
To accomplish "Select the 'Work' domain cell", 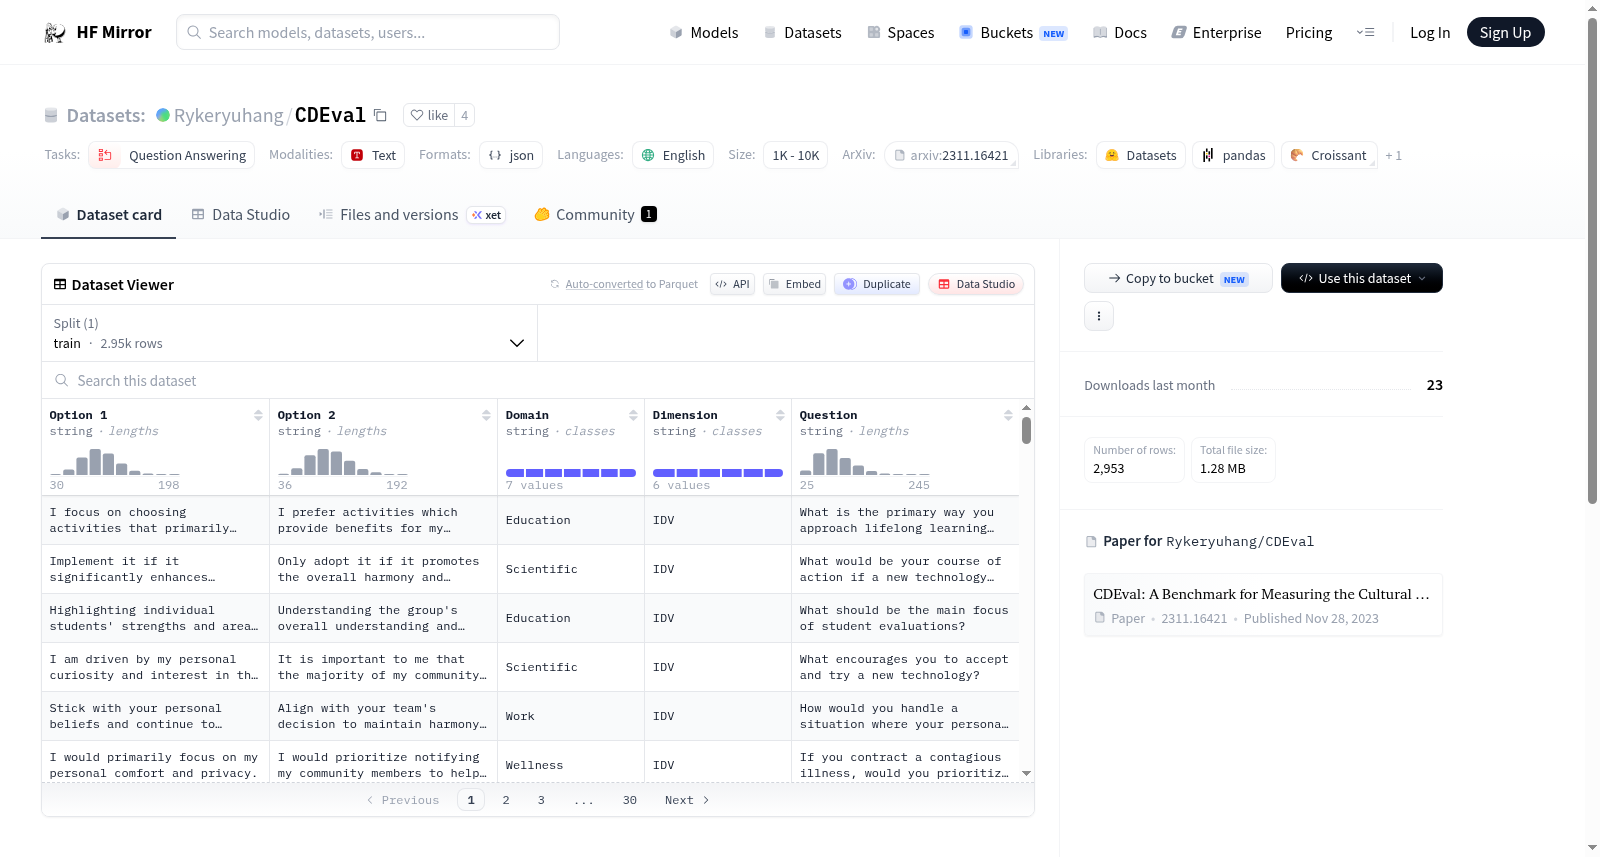I will (571, 716).
